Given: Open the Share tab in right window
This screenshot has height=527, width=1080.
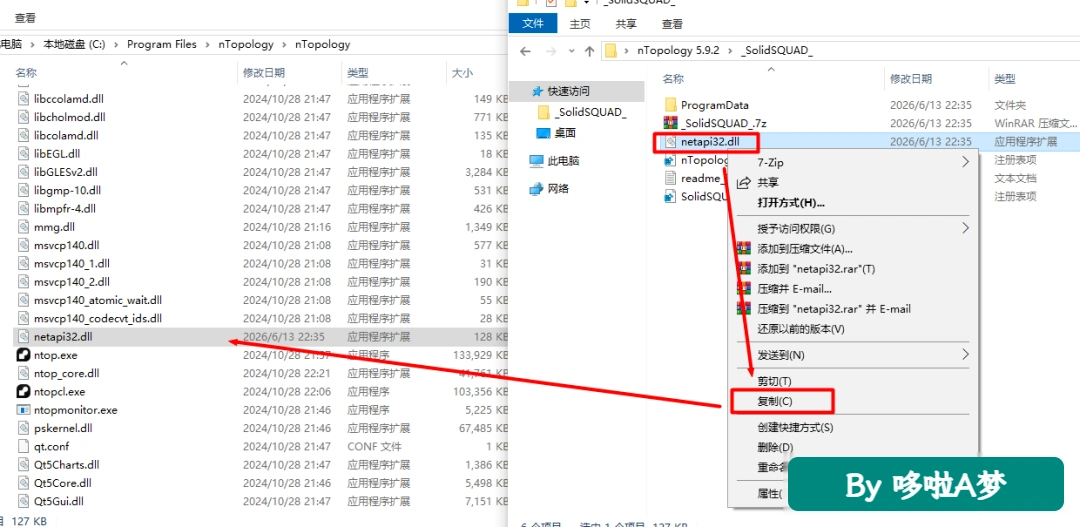Looking at the screenshot, I should tap(626, 23).
